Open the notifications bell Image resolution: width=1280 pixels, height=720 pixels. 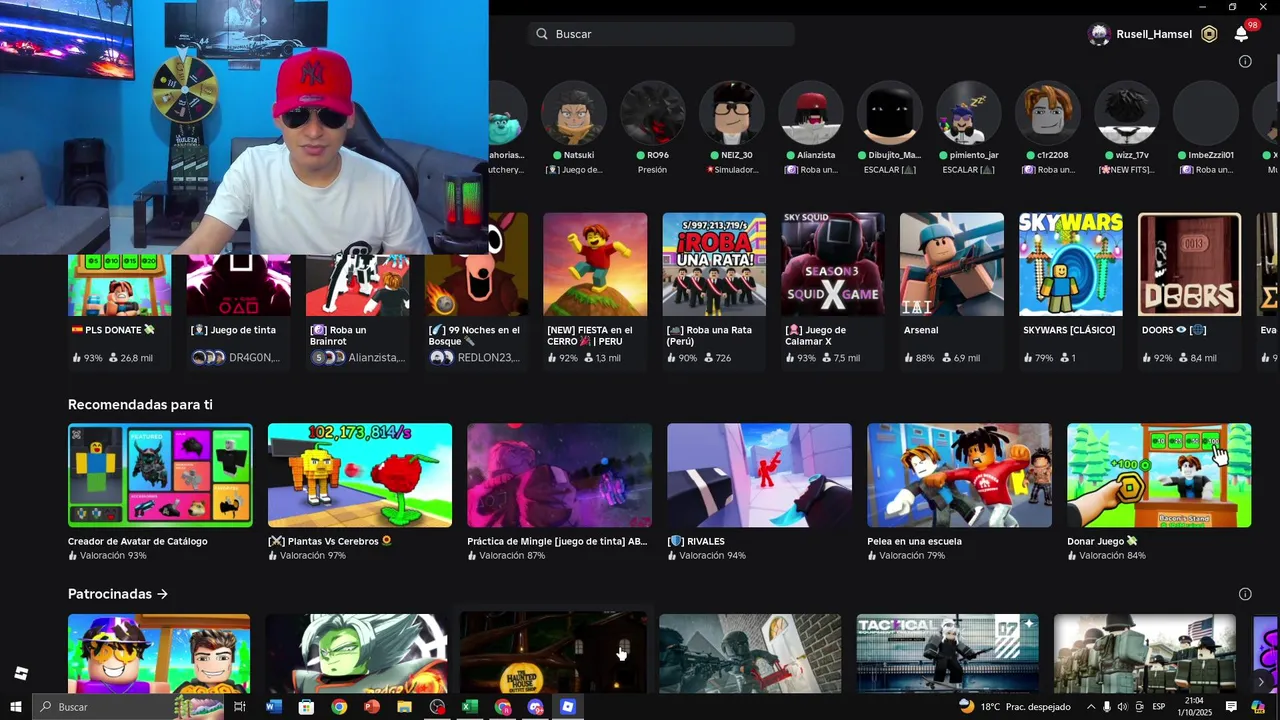[x=1241, y=34]
